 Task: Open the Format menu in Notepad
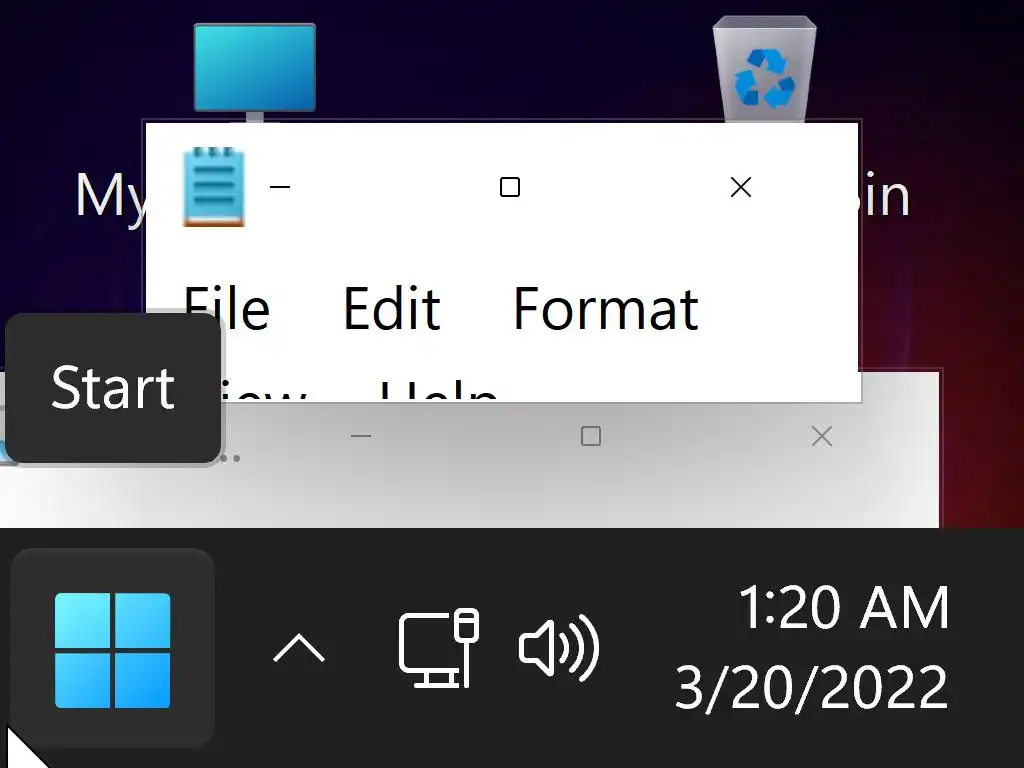605,309
